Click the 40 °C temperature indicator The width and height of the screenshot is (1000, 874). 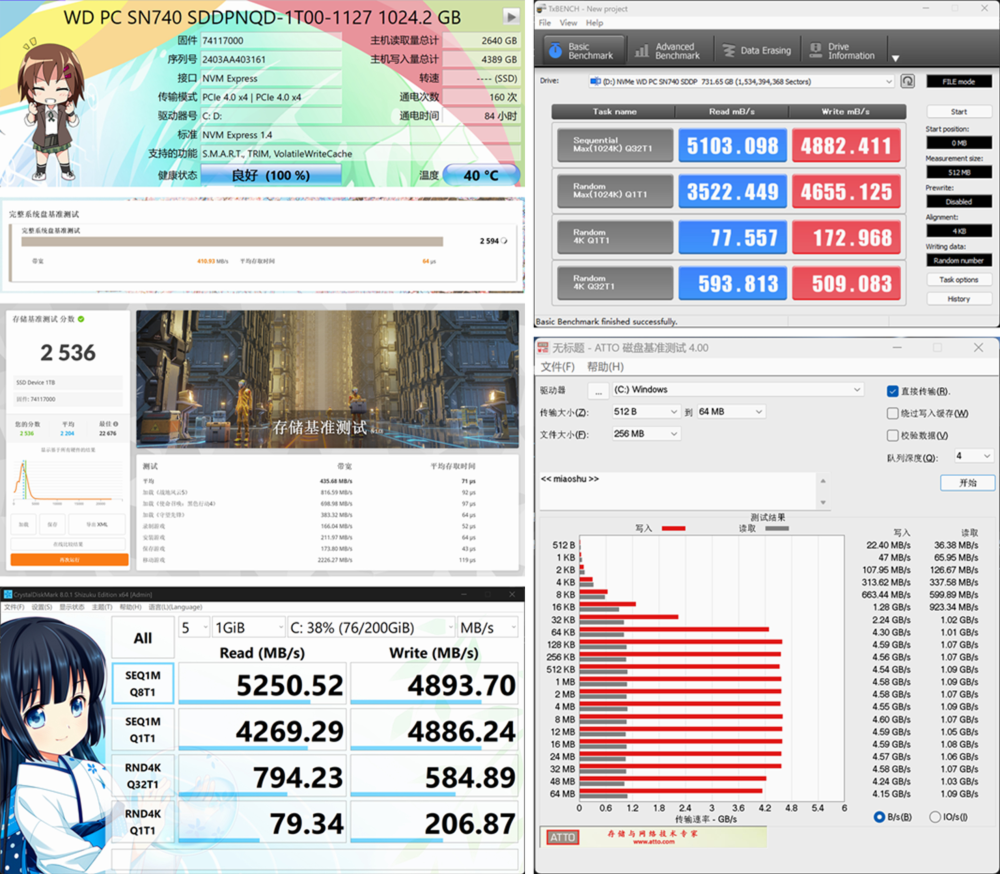pos(481,175)
